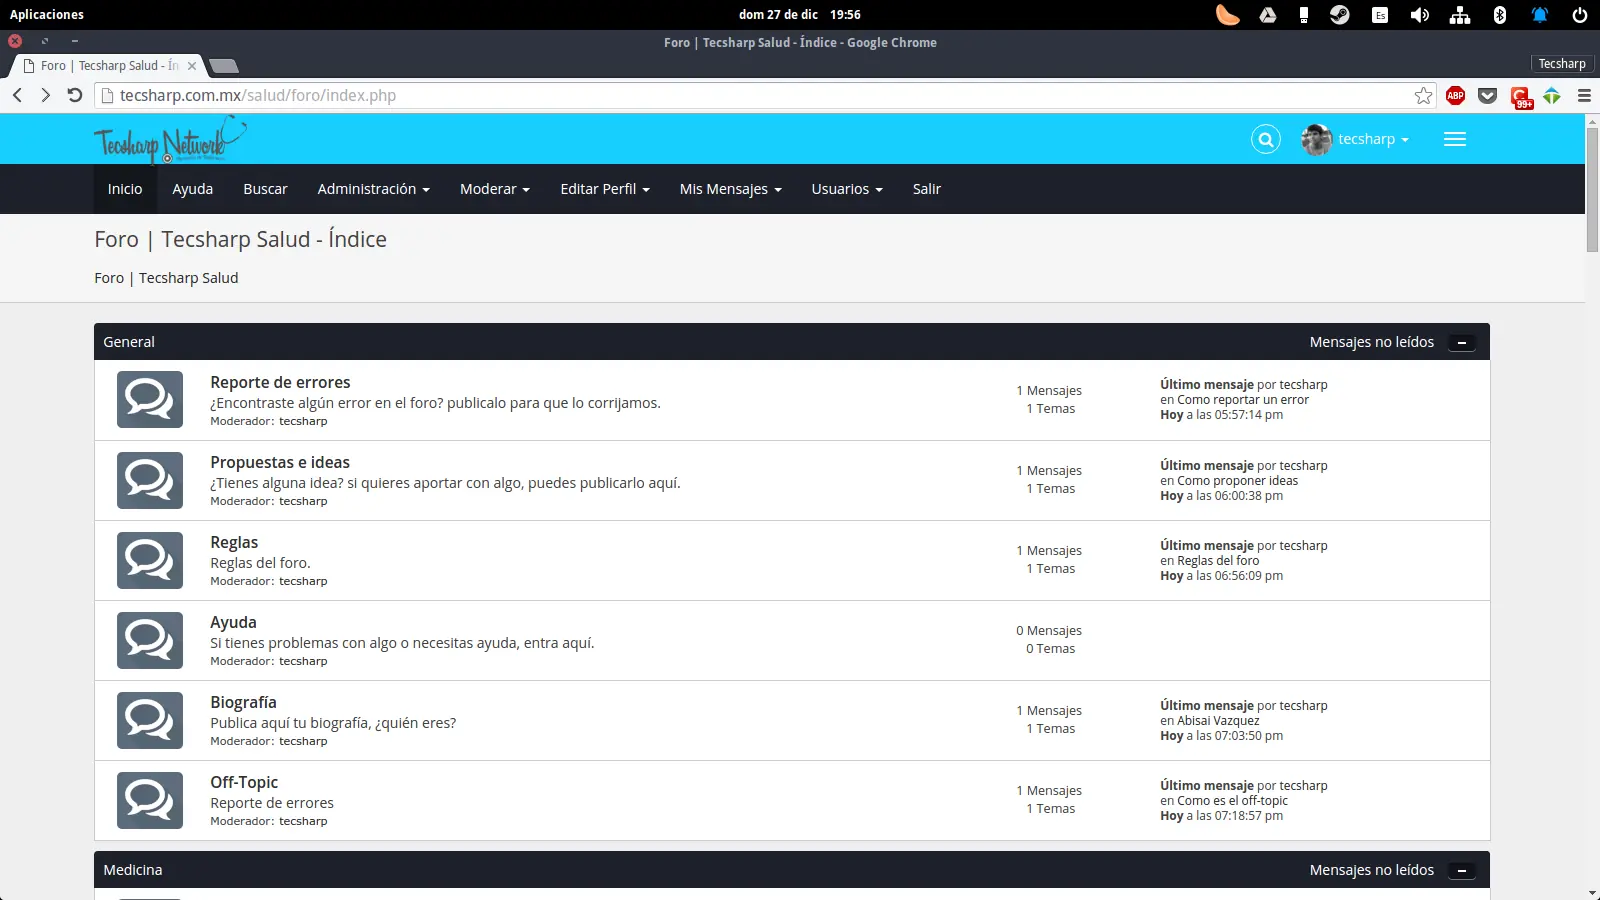The width and height of the screenshot is (1600, 900).
Task: Open the Pocket extension icon
Action: (x=1488, y=96)
